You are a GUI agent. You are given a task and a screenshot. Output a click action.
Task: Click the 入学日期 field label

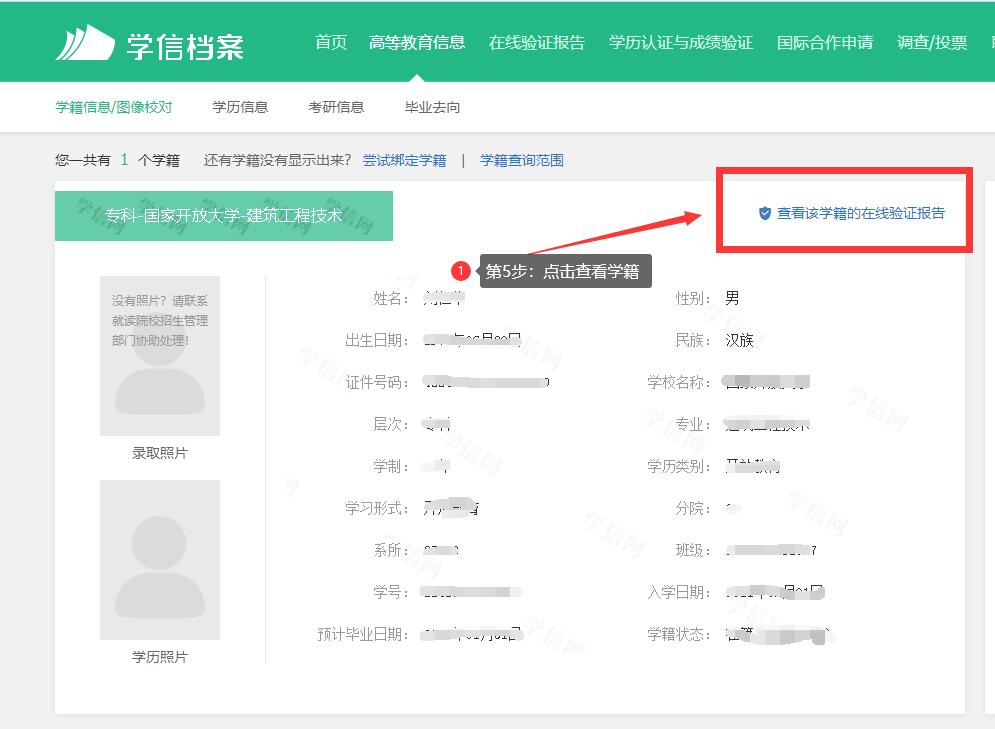coord(679,592)
